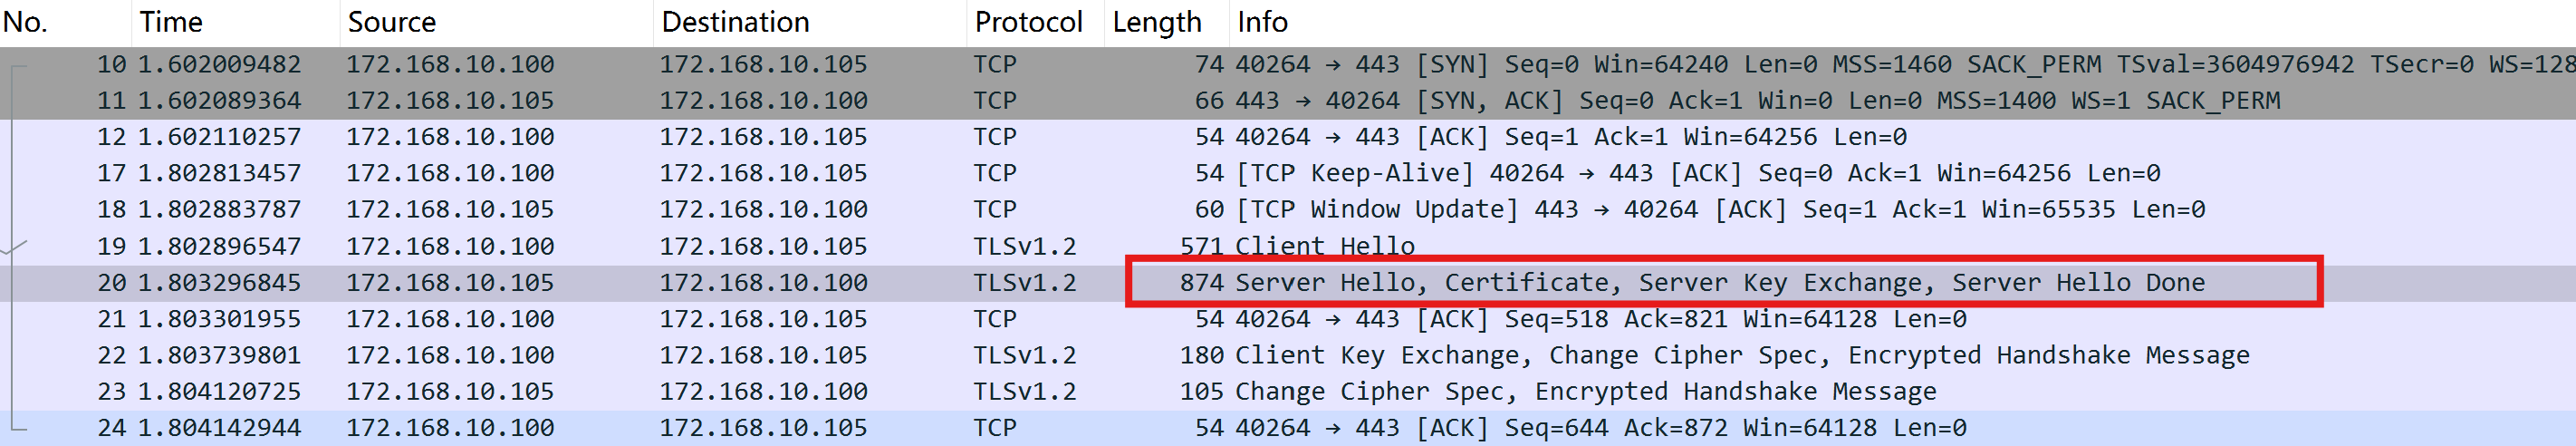Sort packets by the No. column header
Image resolution: width=2576 pixels, height=446 pixels.
point(26,22)
